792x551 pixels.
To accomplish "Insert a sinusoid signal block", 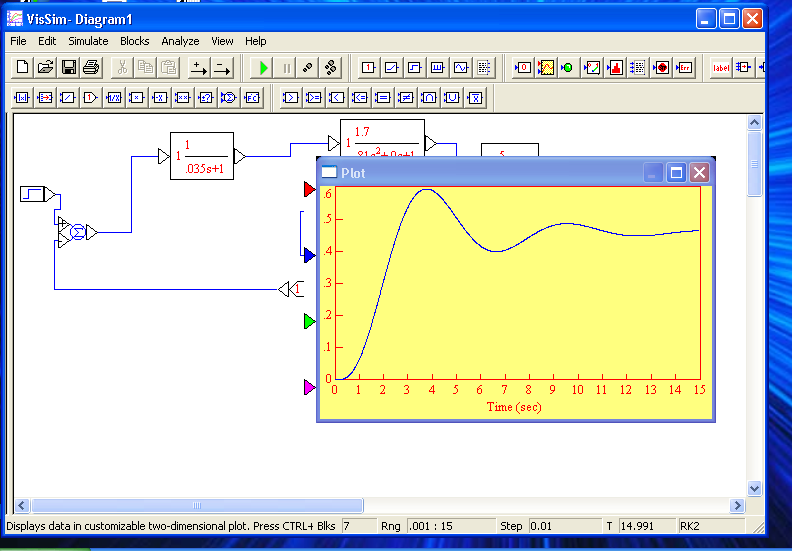I will pyautogui.click(x=461, y=68).
